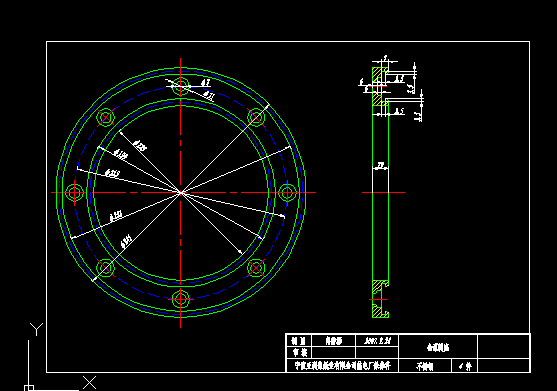Pick the right bolt hole on the horizontal centerline

[x=287, y=192]
